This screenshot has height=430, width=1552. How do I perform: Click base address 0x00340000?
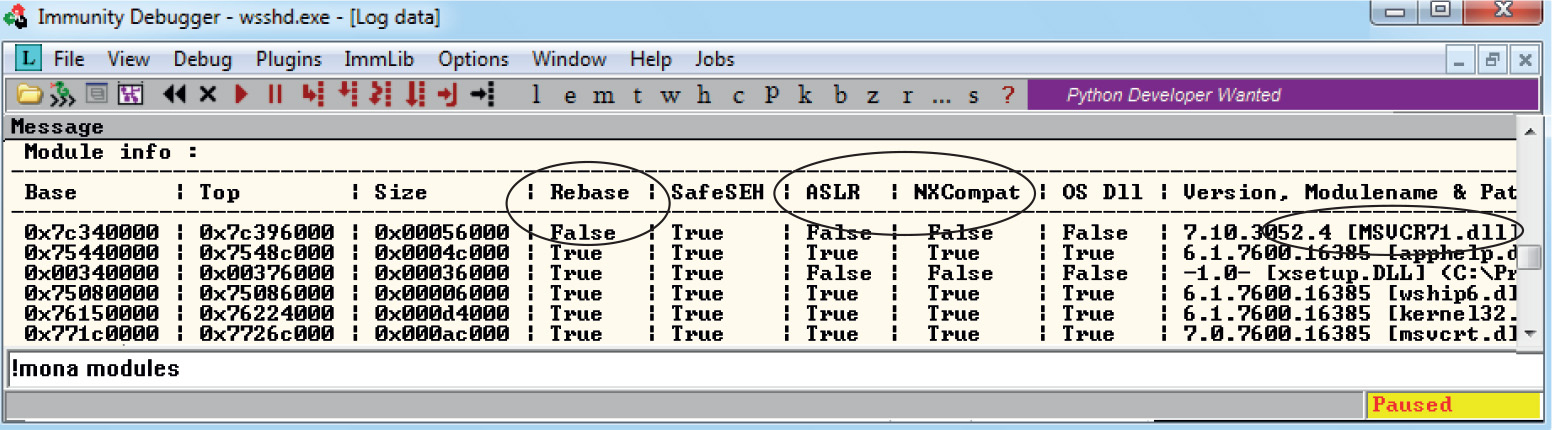pyautogui.click(x=91, y=273)
